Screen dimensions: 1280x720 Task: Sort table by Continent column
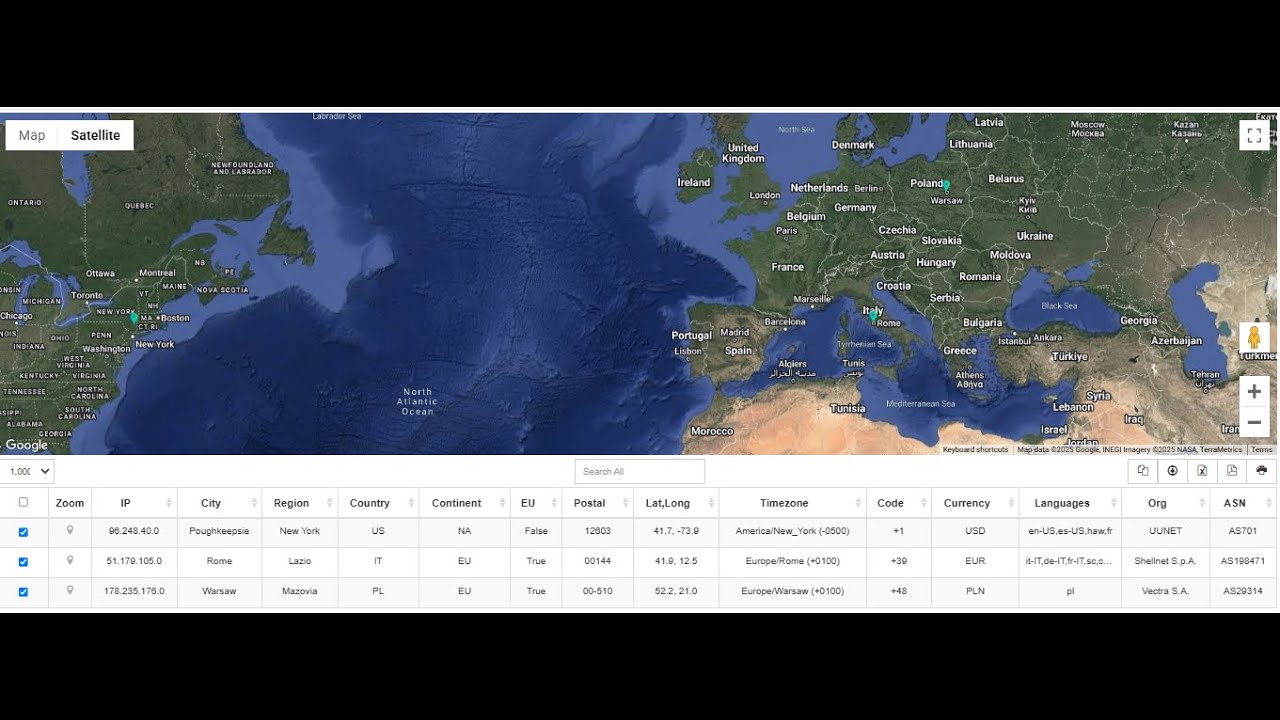(x=464, y=503)
